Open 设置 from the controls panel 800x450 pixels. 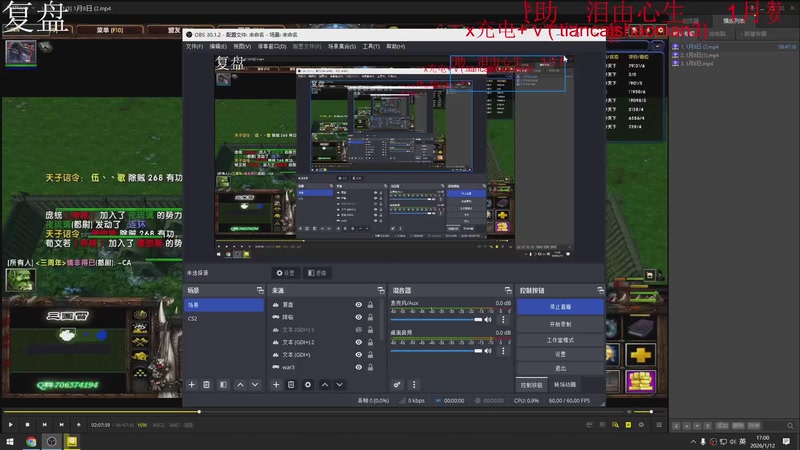coord(560,354)
